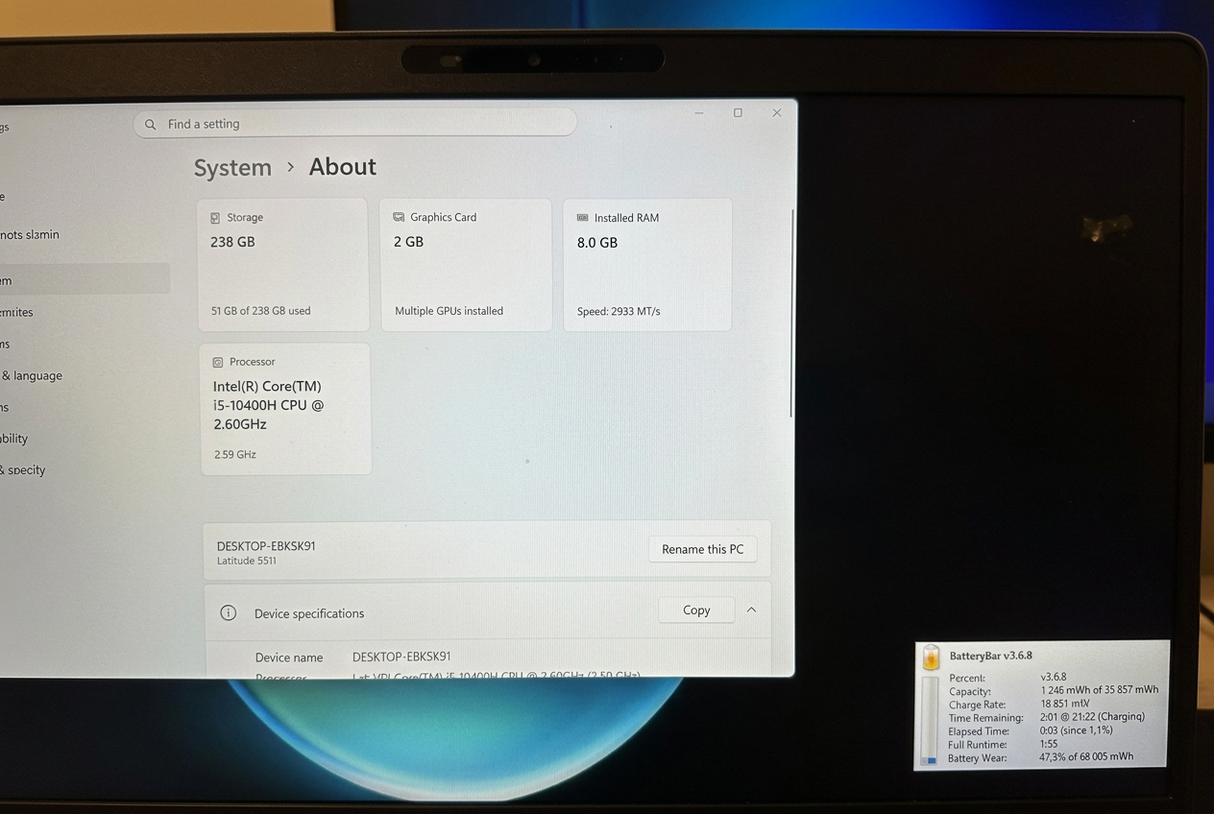The width and height of the screenshot is (1214, 814).
Task: Click the Processor chip icon
Action: point(218,362)
